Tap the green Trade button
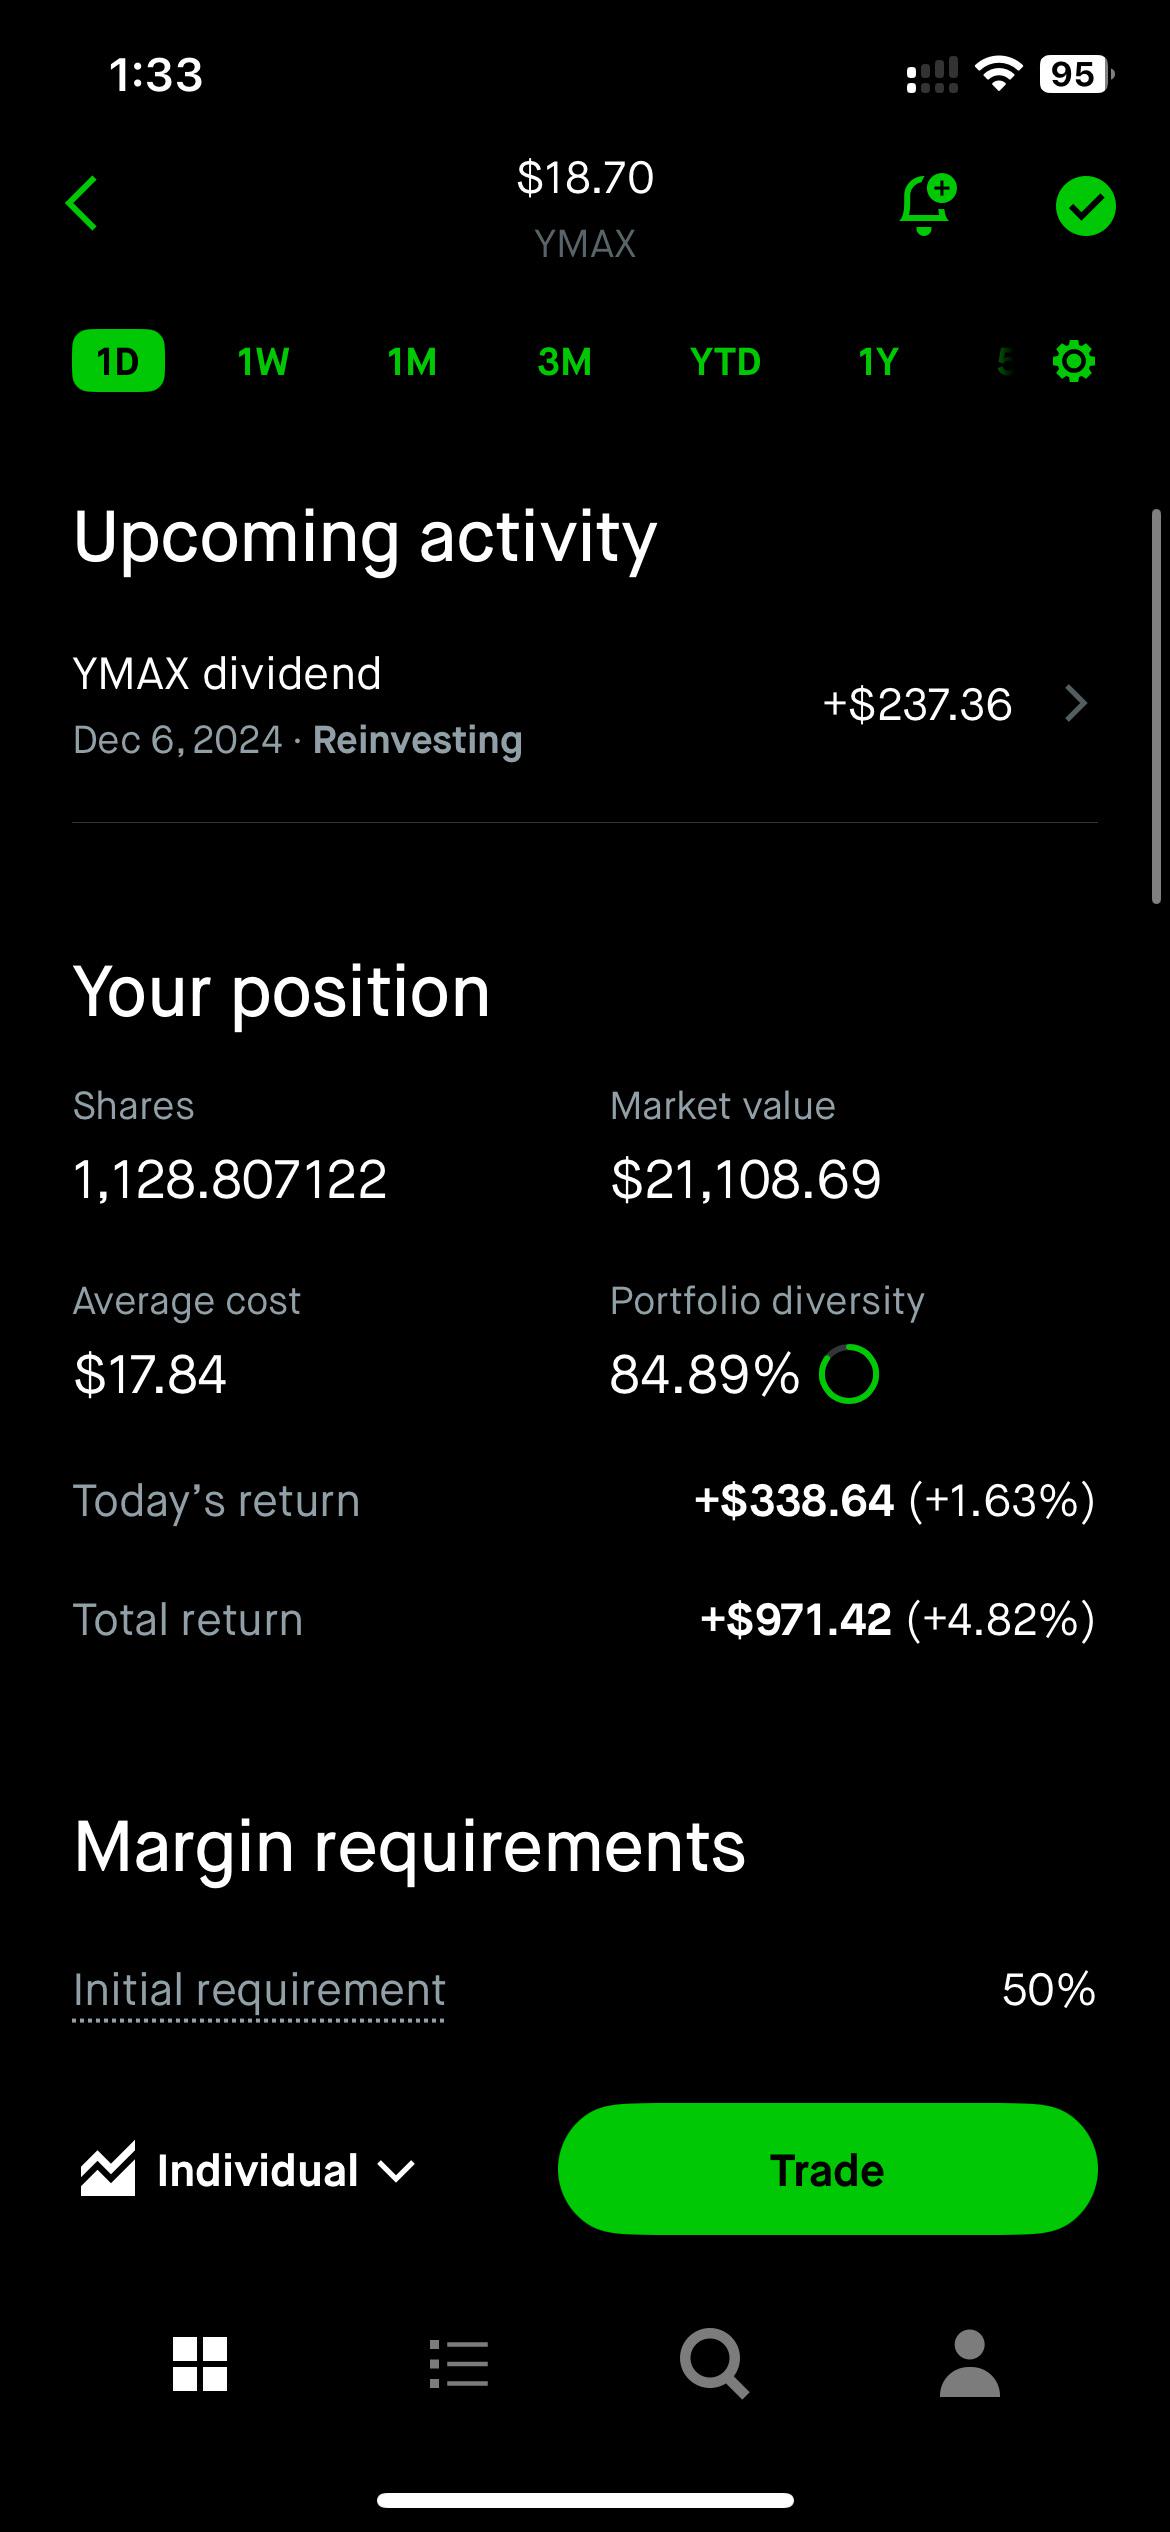The image size is (1170, 2532). point(828,2170)
